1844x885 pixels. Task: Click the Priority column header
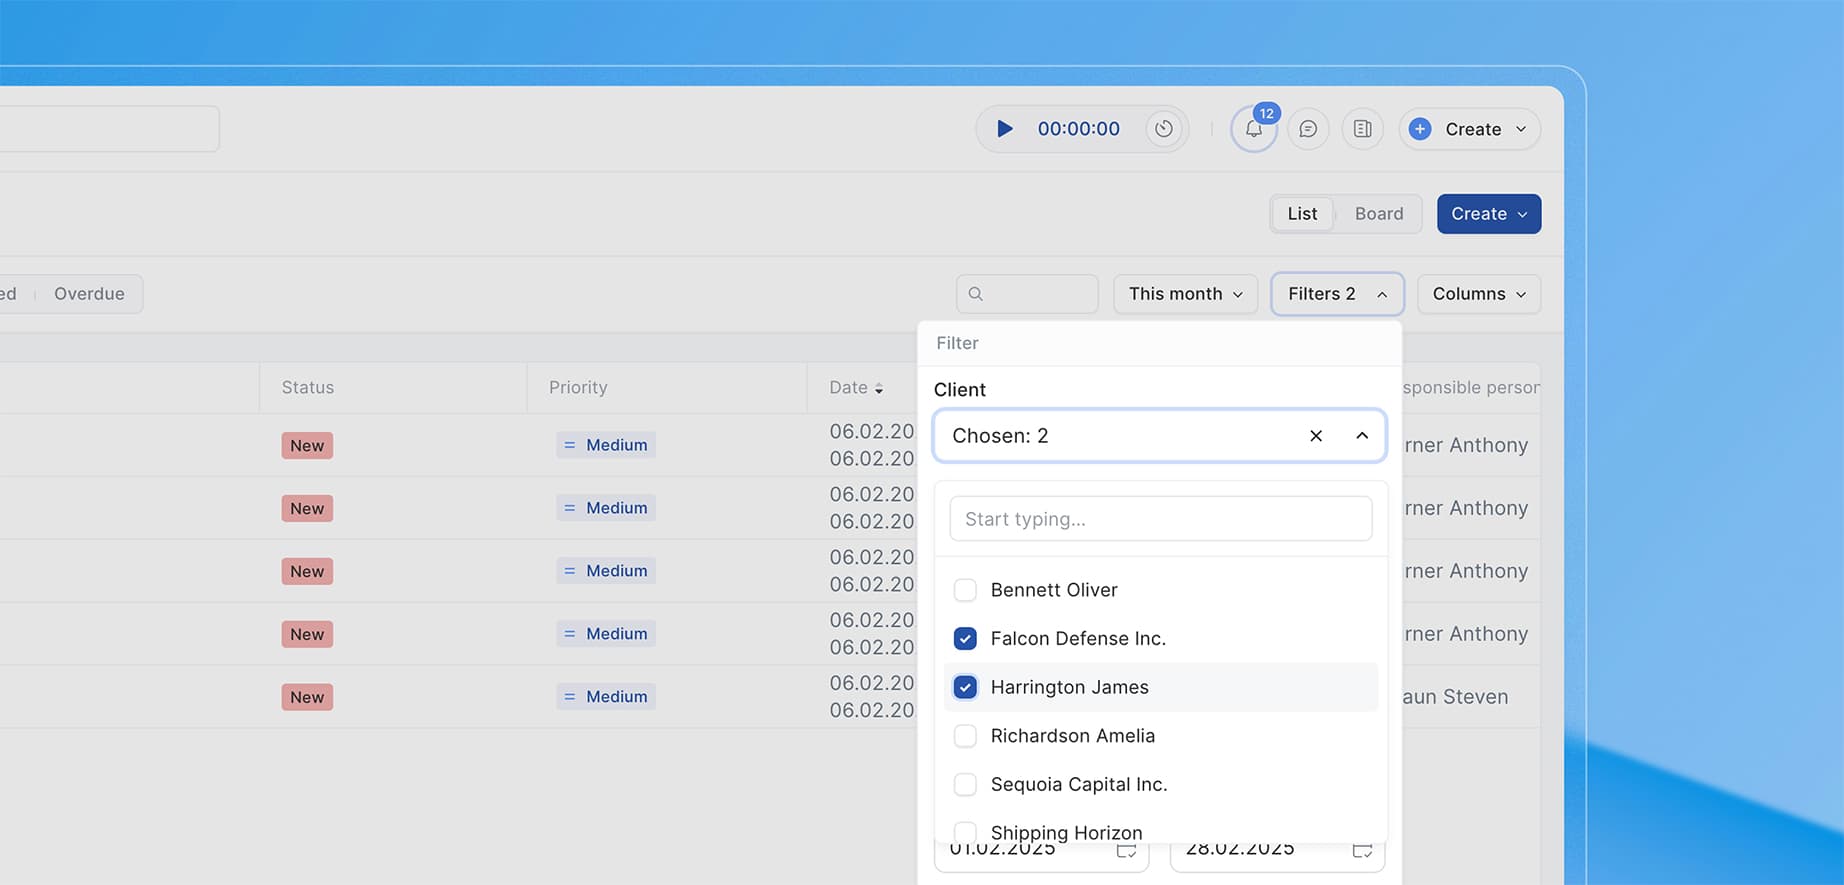578,388
